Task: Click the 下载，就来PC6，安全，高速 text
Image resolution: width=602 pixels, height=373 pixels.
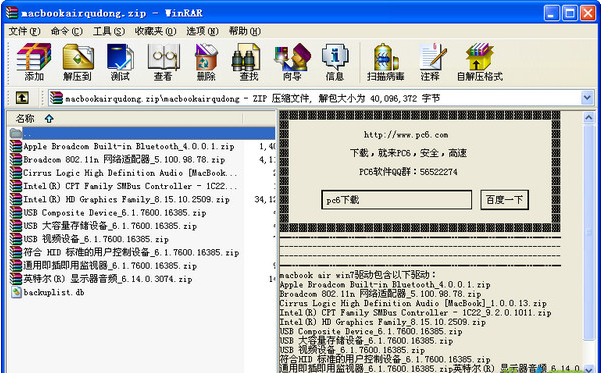Action: (408, 153)
